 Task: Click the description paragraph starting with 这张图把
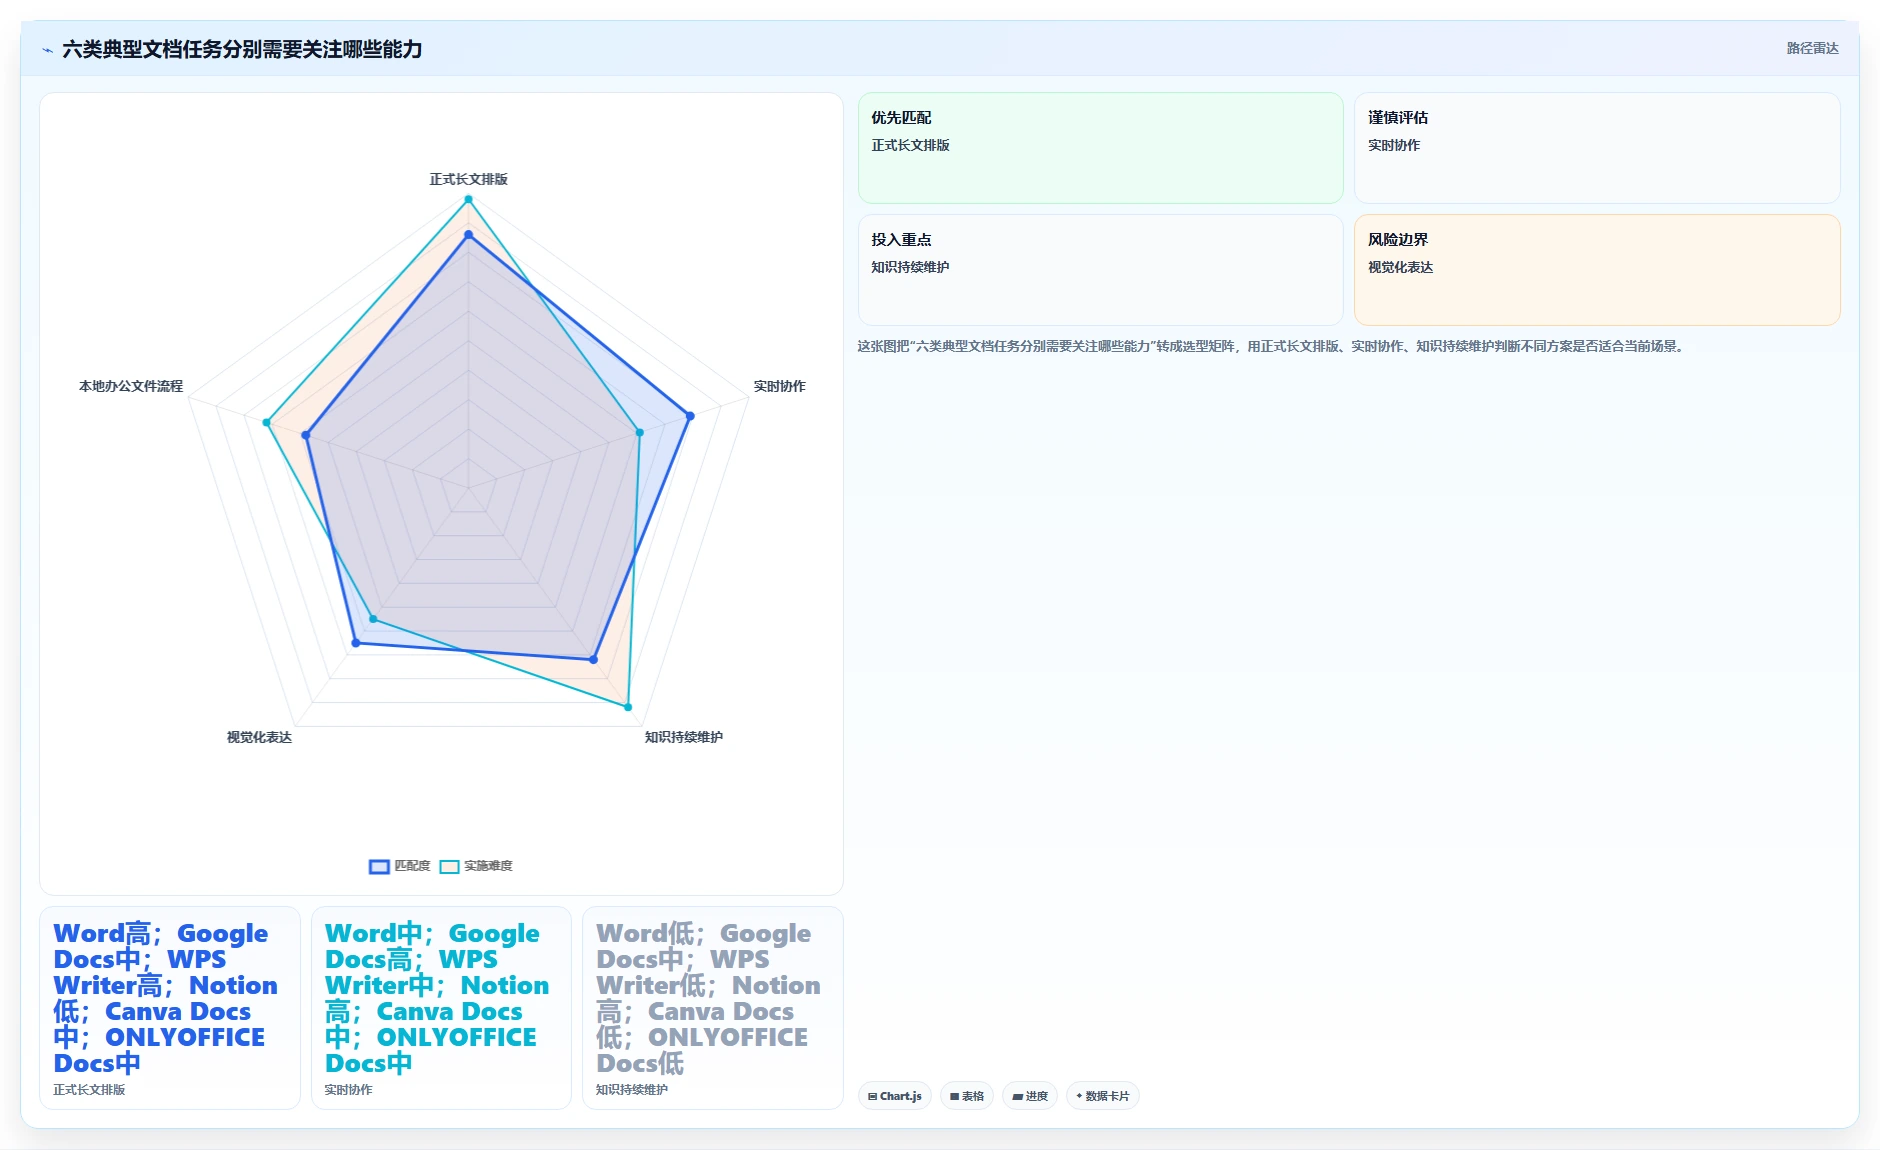(x=1272, y=346)
